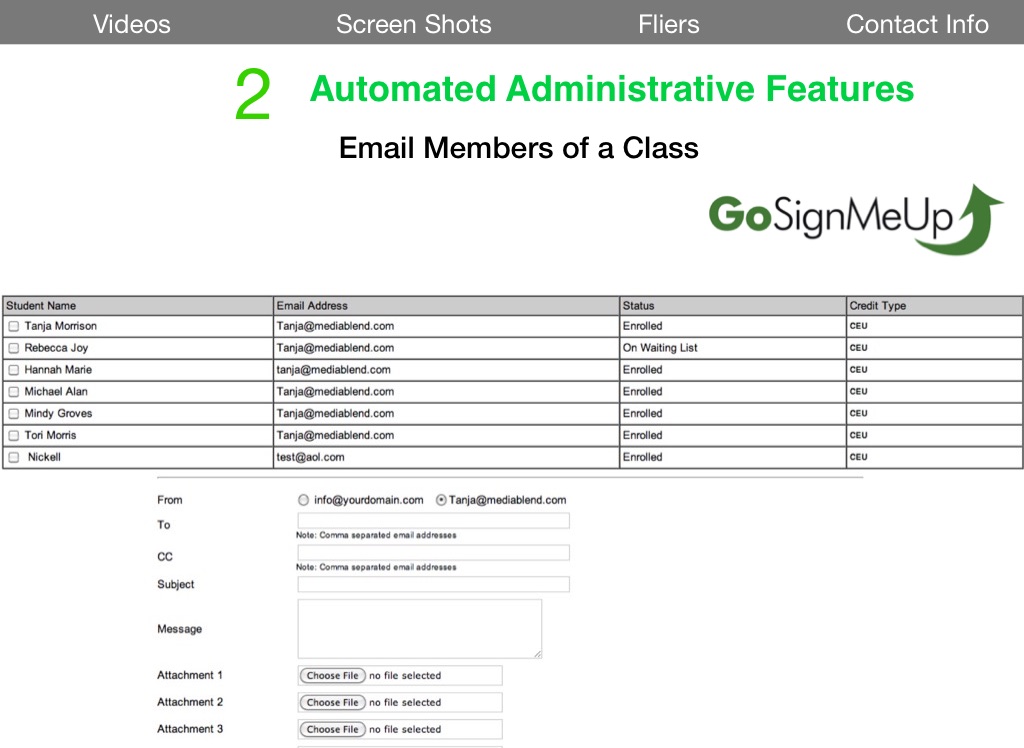Viewport: 1024px width, 748px height.
Task: Tick the Hannah Marie checkbox
Action: pos(14,370)
